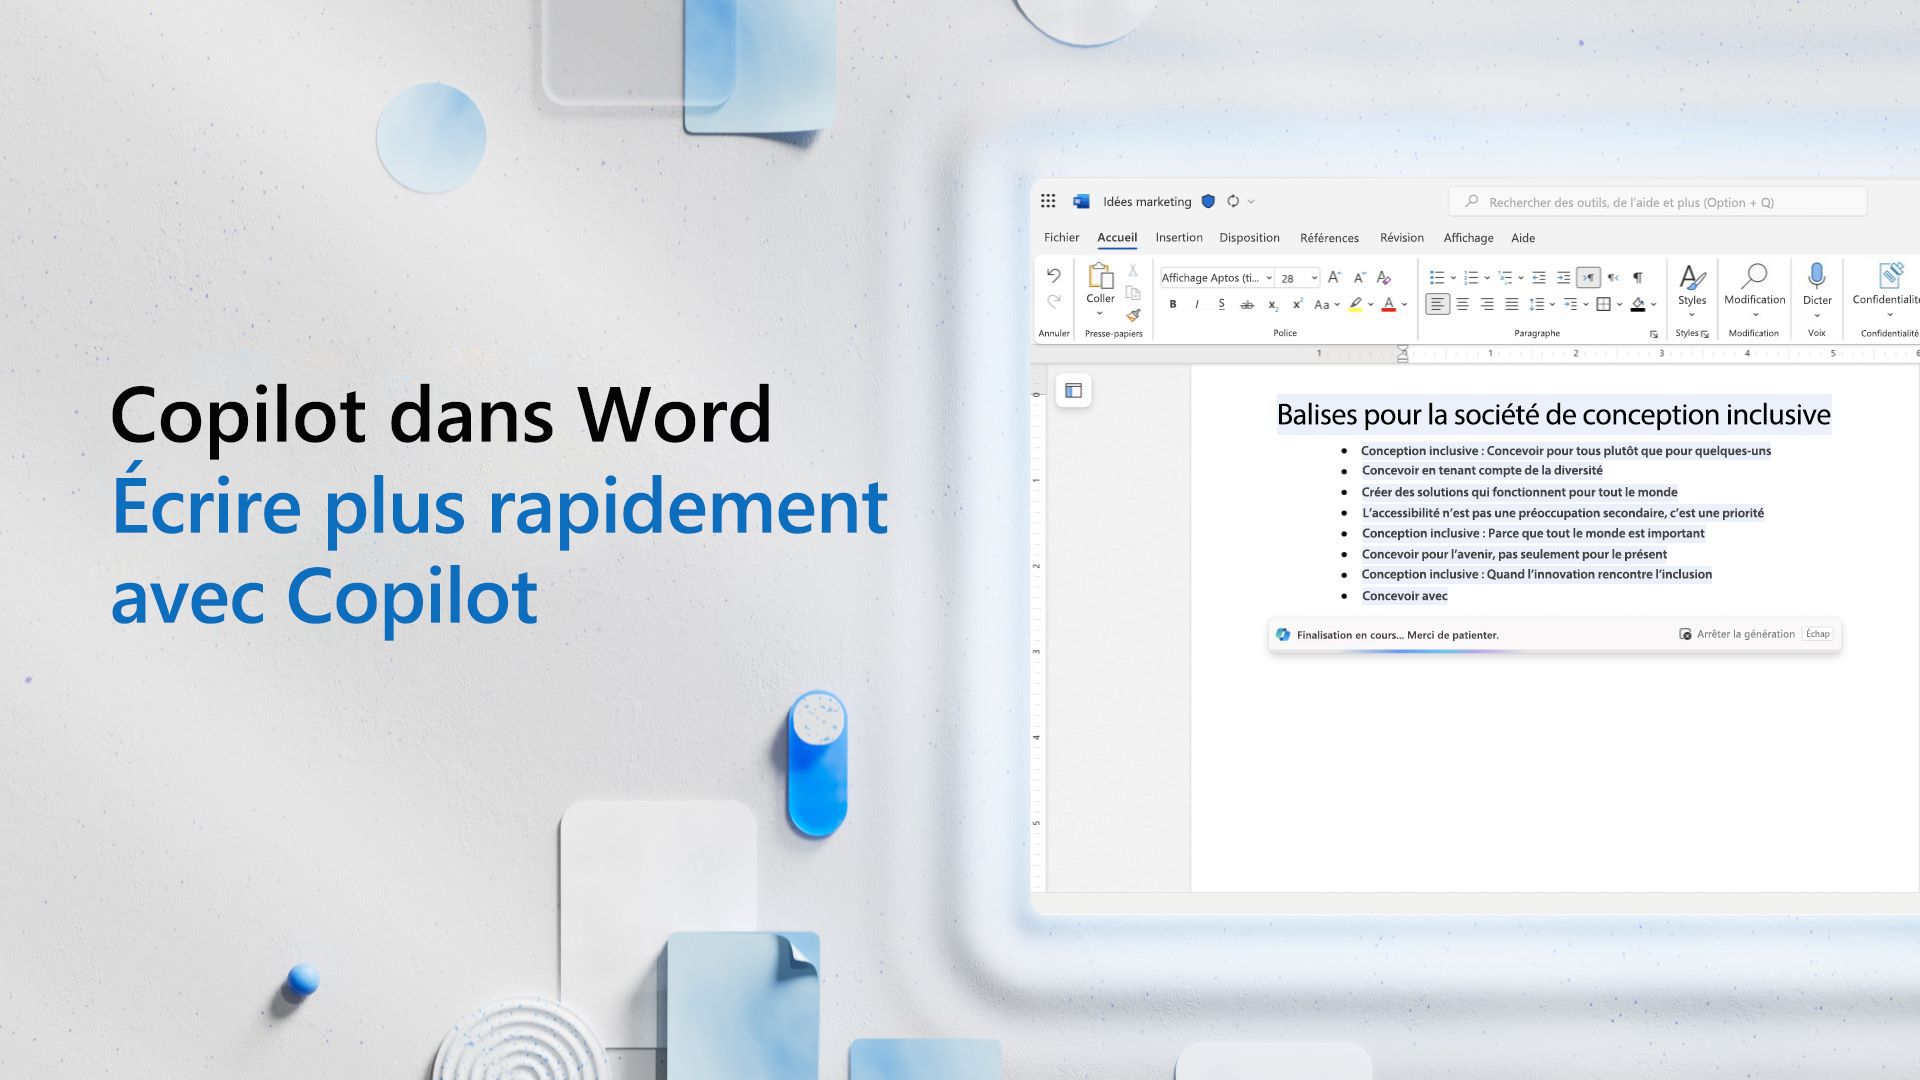This screenshot has width=1920, height=1080.
Task: Open the Aide tab
Action: click(1523, 238)
